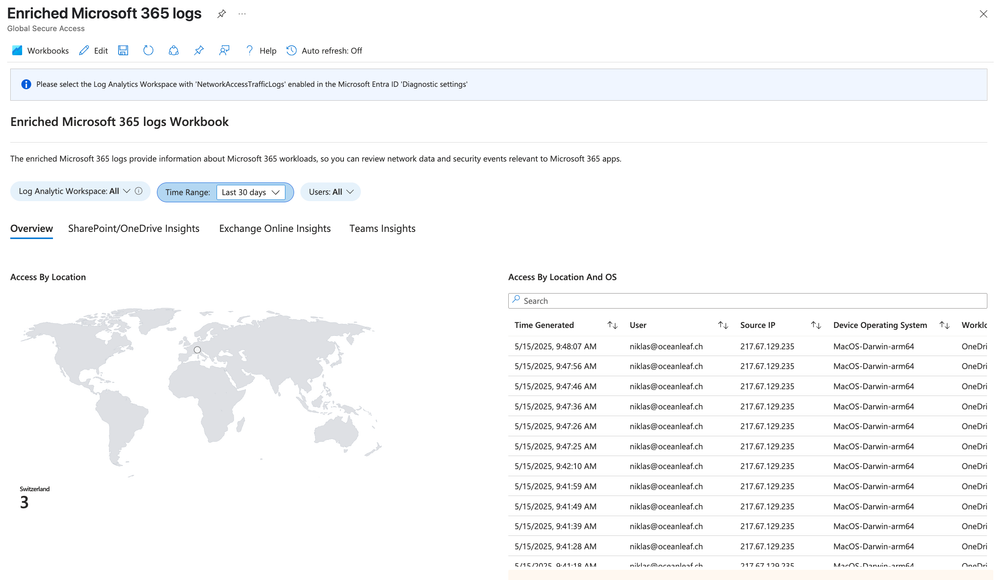Toggle sorting on Time Generated column

pyautogui.click(x=610, y=325)
